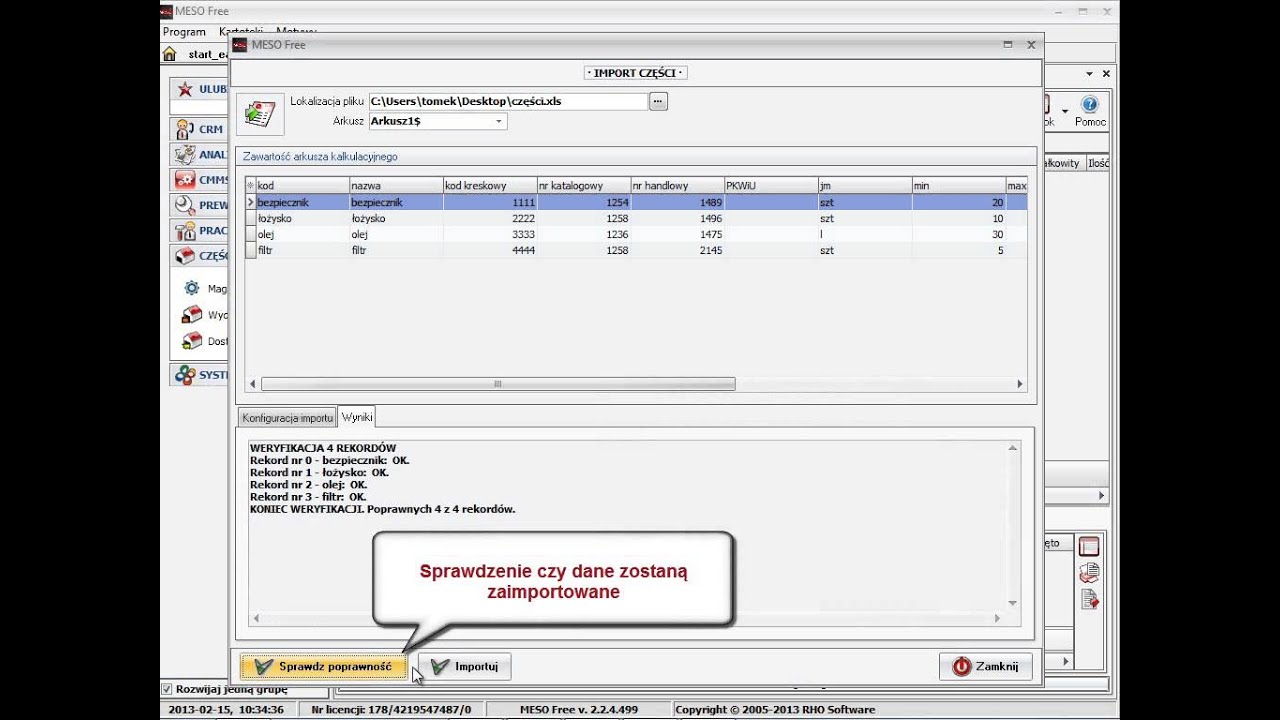The width and height of the screenshot is (1280, 720).
Task: Click the spreadsheet grid horizontal scrollbar thumb
Action: coord(497,384)
